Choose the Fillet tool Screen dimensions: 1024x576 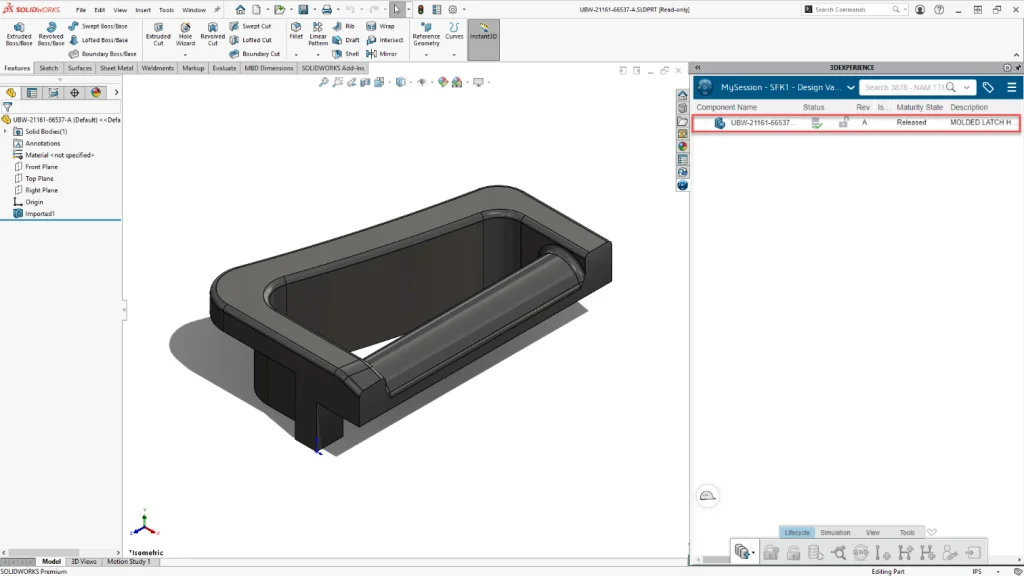tap(296, 30)
